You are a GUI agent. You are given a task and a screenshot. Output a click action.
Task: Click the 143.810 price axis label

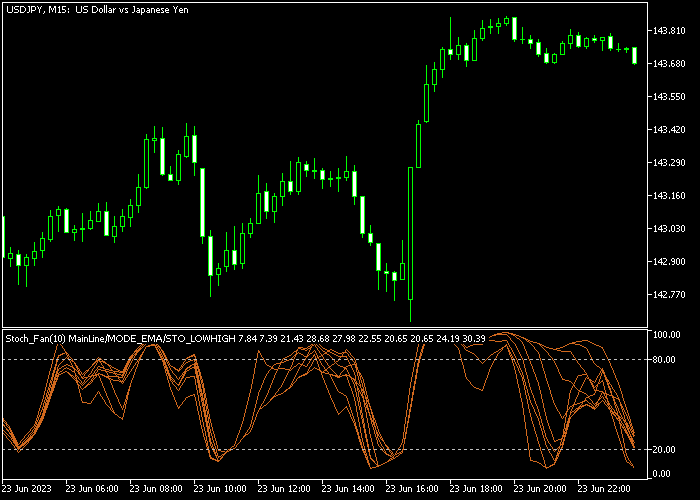click(669, 31)
